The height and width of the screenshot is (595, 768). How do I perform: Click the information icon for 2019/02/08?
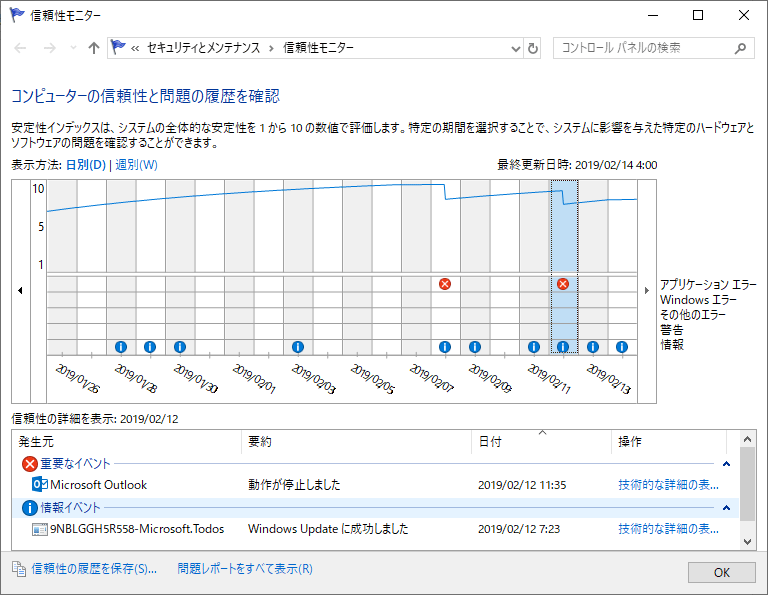(445, 347)
